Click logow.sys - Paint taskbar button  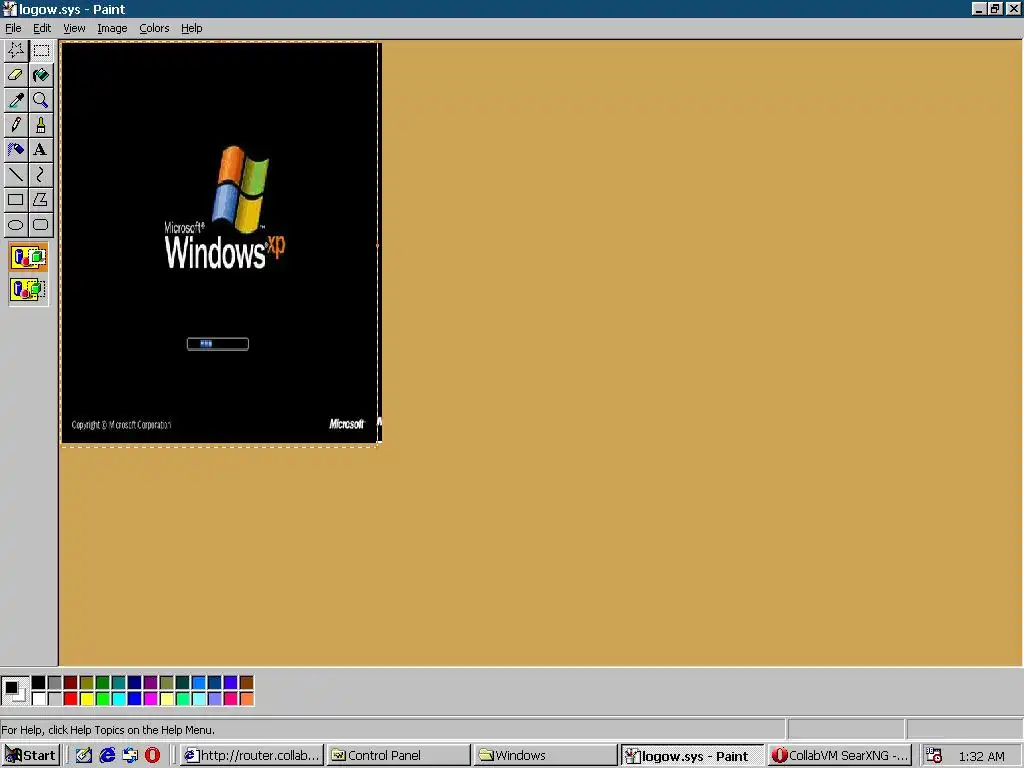tap(692, 756)
